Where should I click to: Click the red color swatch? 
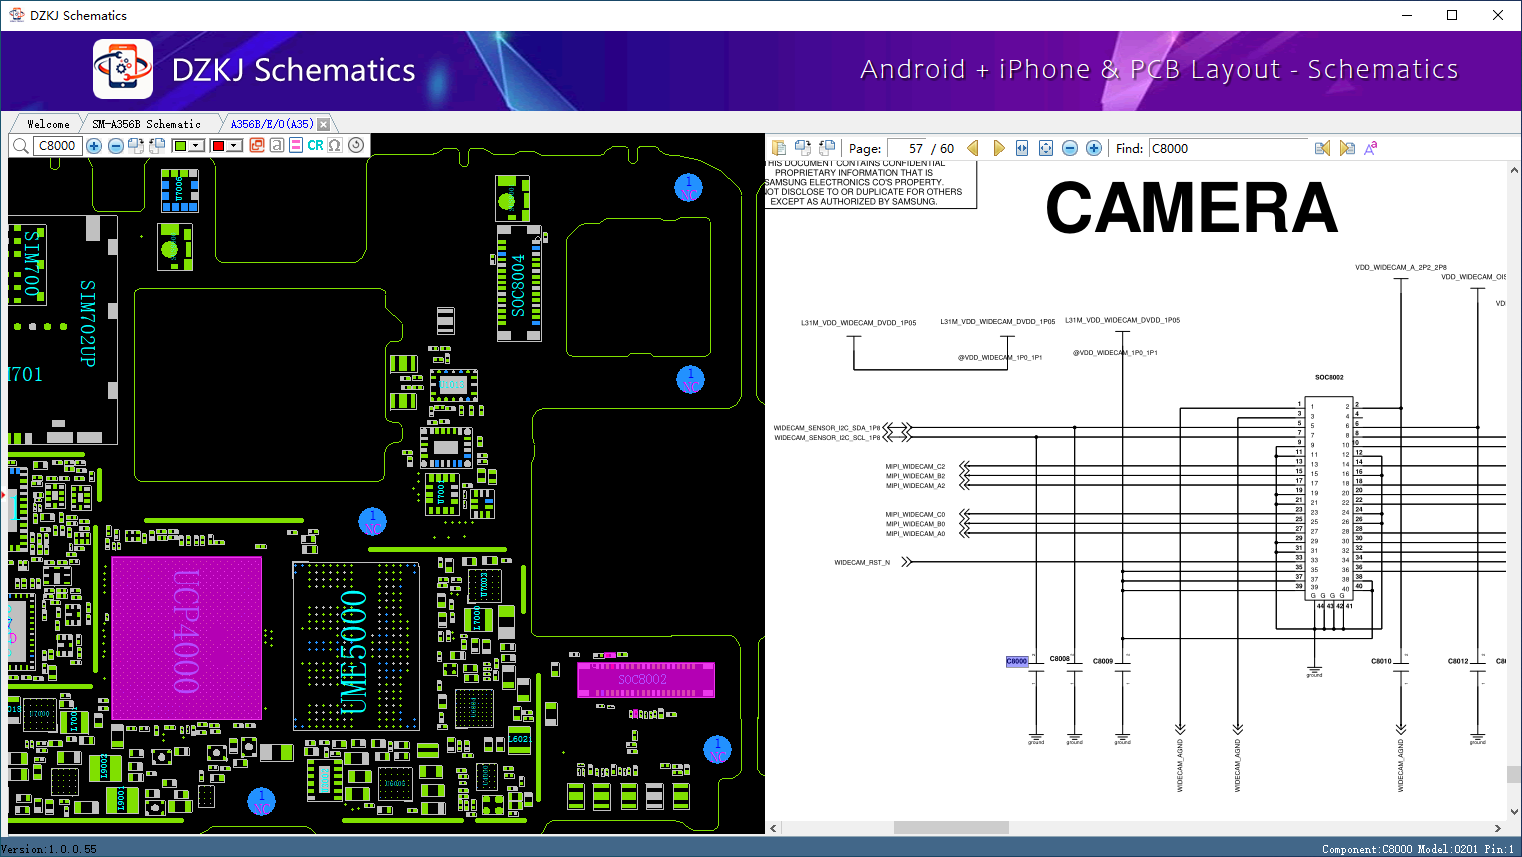point(218,146)
